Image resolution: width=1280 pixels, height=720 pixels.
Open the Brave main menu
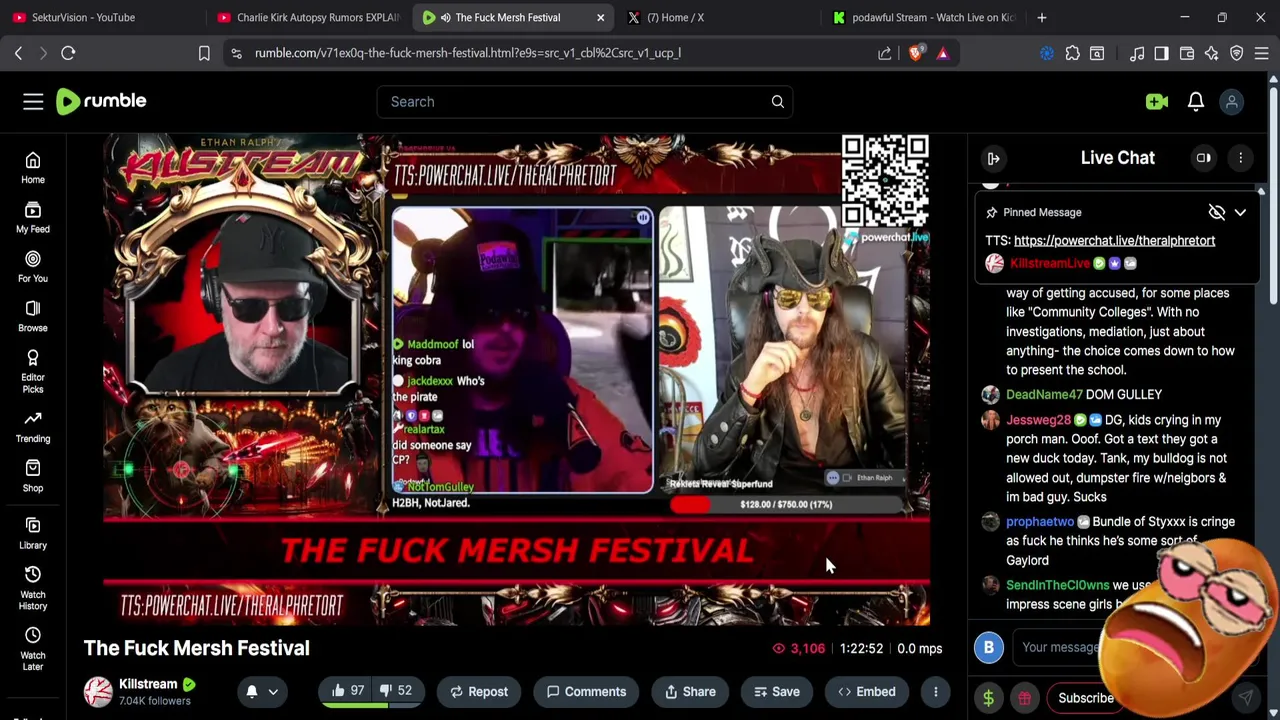tap(1261, 53)
